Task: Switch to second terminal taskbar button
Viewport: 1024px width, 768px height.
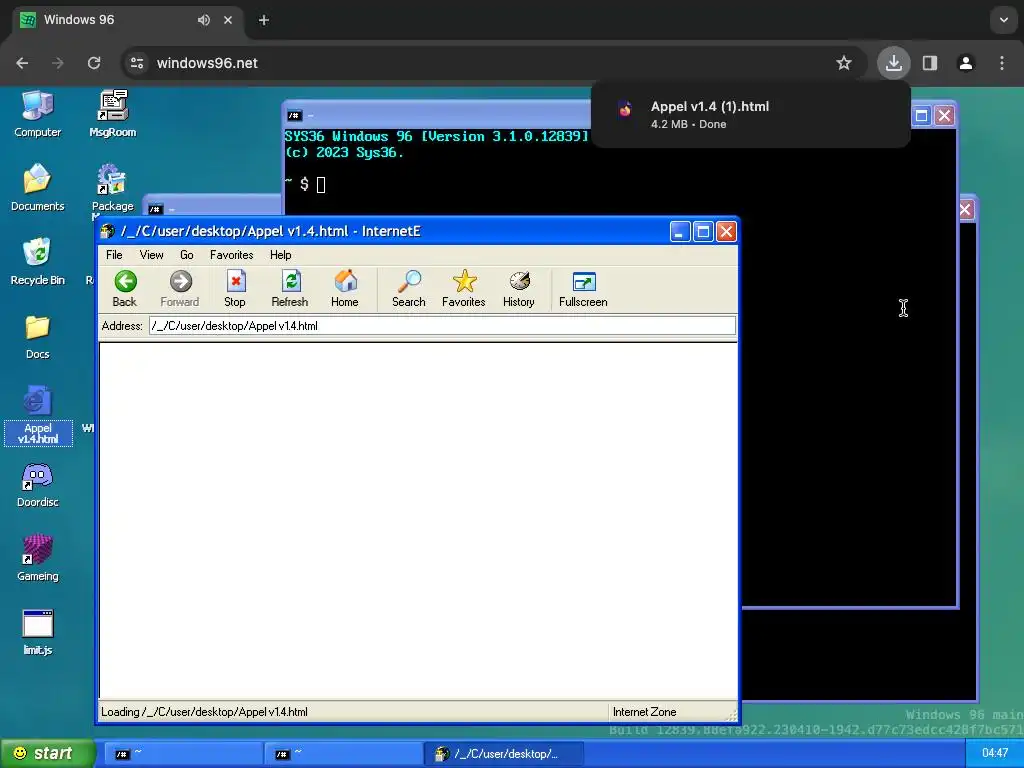Action: pyautogui.click(x=343, y=754)
